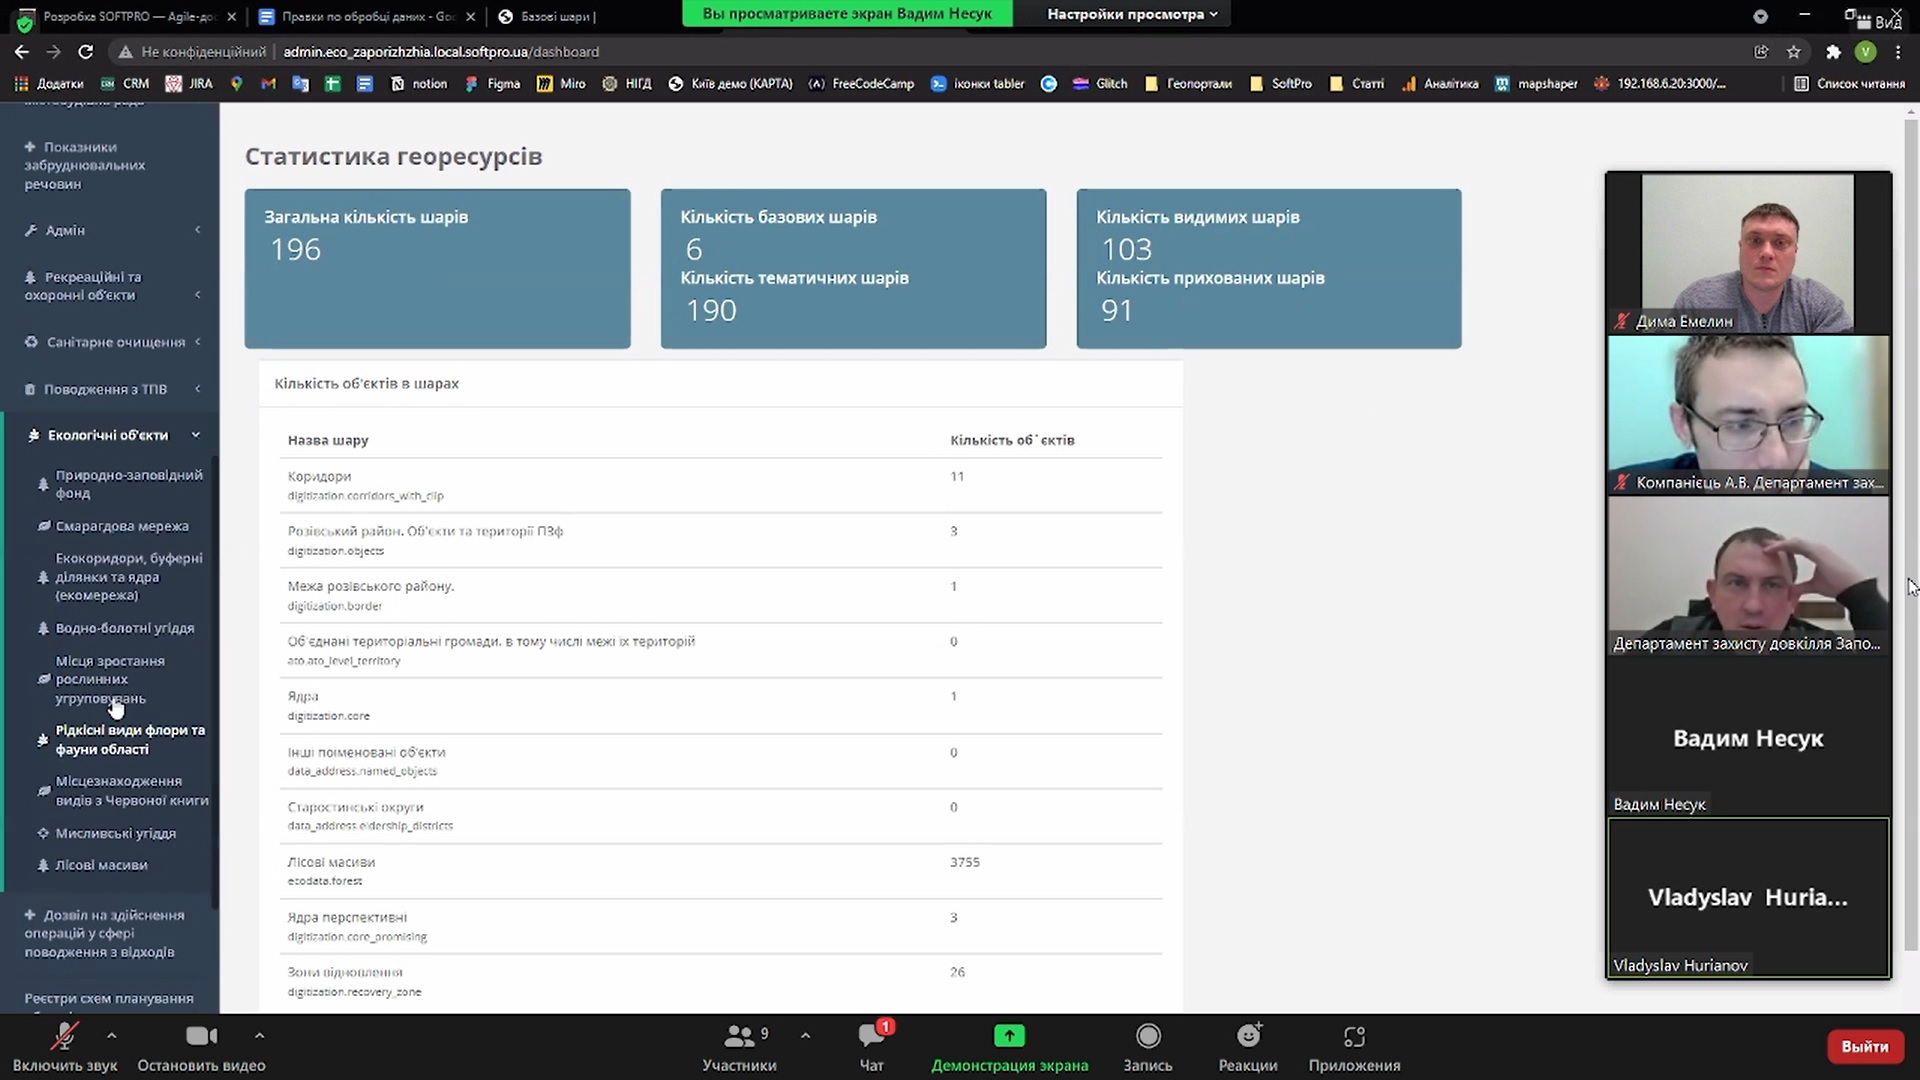Open Реакции reactions menu
The width and height of the screenshot is (1920, 1080).
(x=1248, y=1047)
